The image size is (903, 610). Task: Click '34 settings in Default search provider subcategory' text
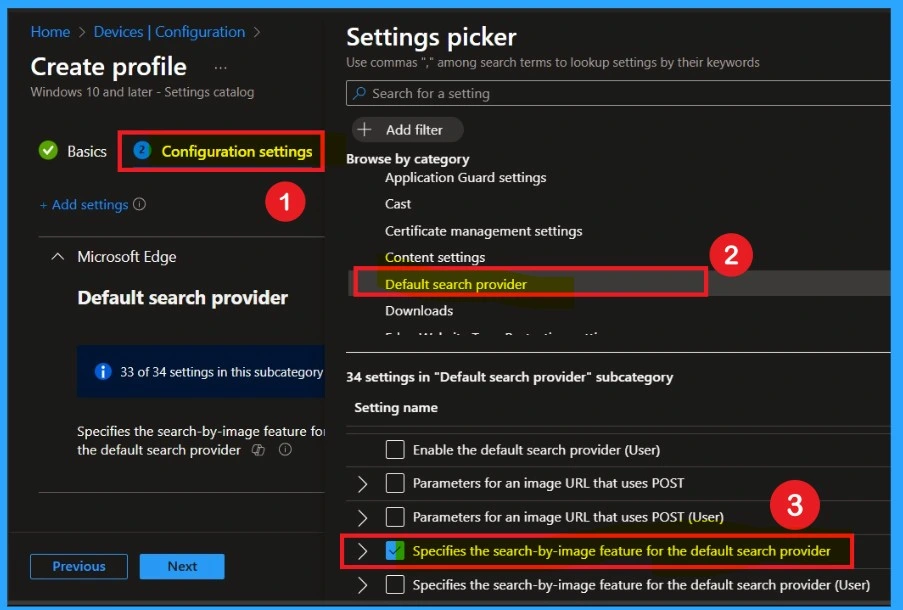510,377
